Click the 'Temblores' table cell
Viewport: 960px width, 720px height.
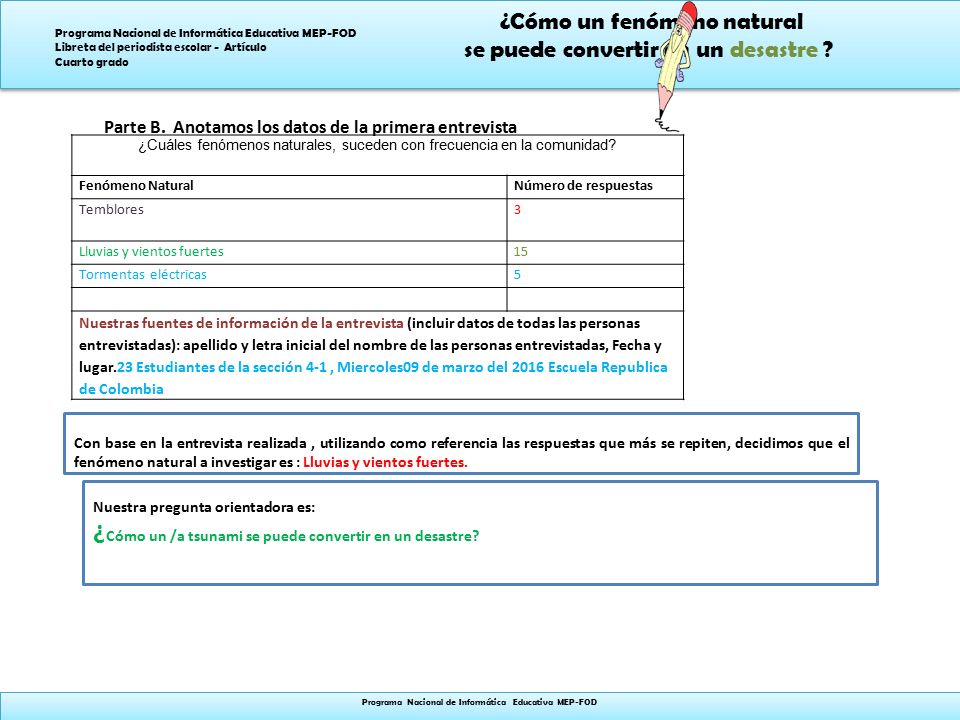coord(289,219)
